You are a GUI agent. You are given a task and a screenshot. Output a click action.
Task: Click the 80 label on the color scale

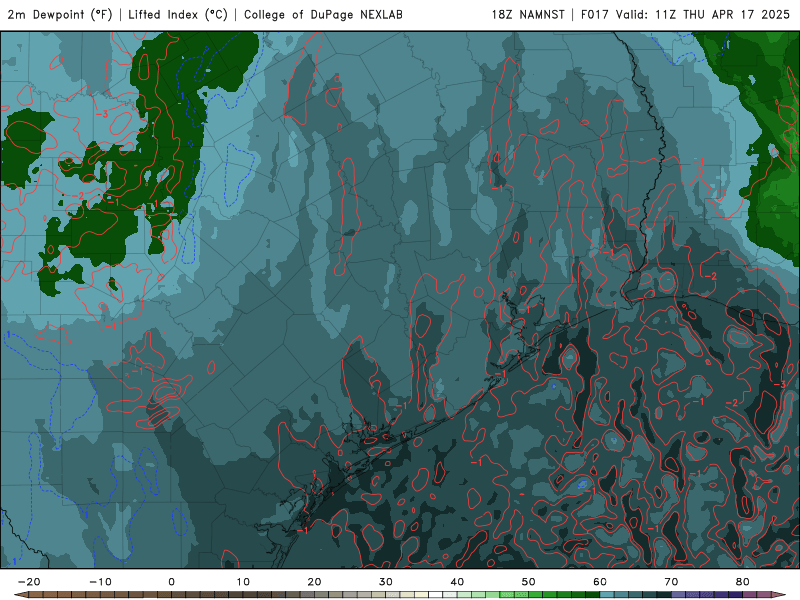743,582
